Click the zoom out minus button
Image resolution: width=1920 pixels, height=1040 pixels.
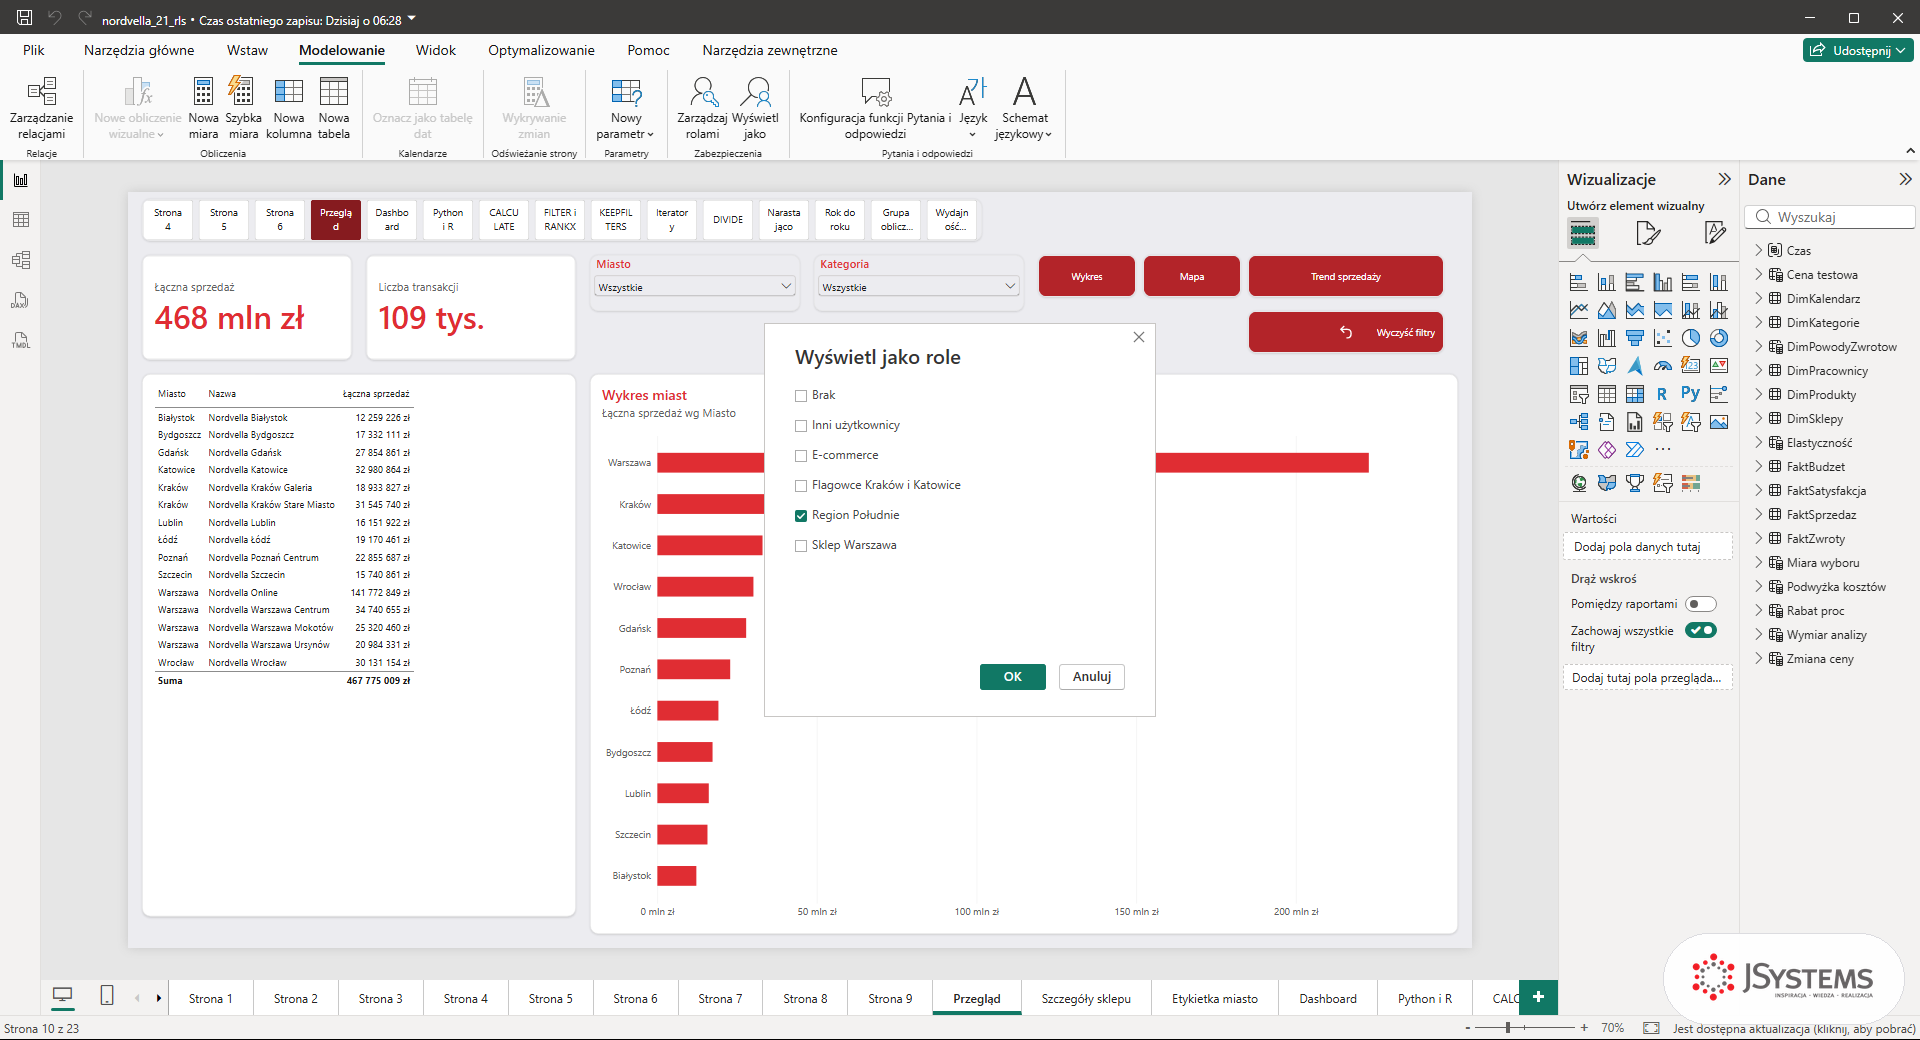1468,1028
